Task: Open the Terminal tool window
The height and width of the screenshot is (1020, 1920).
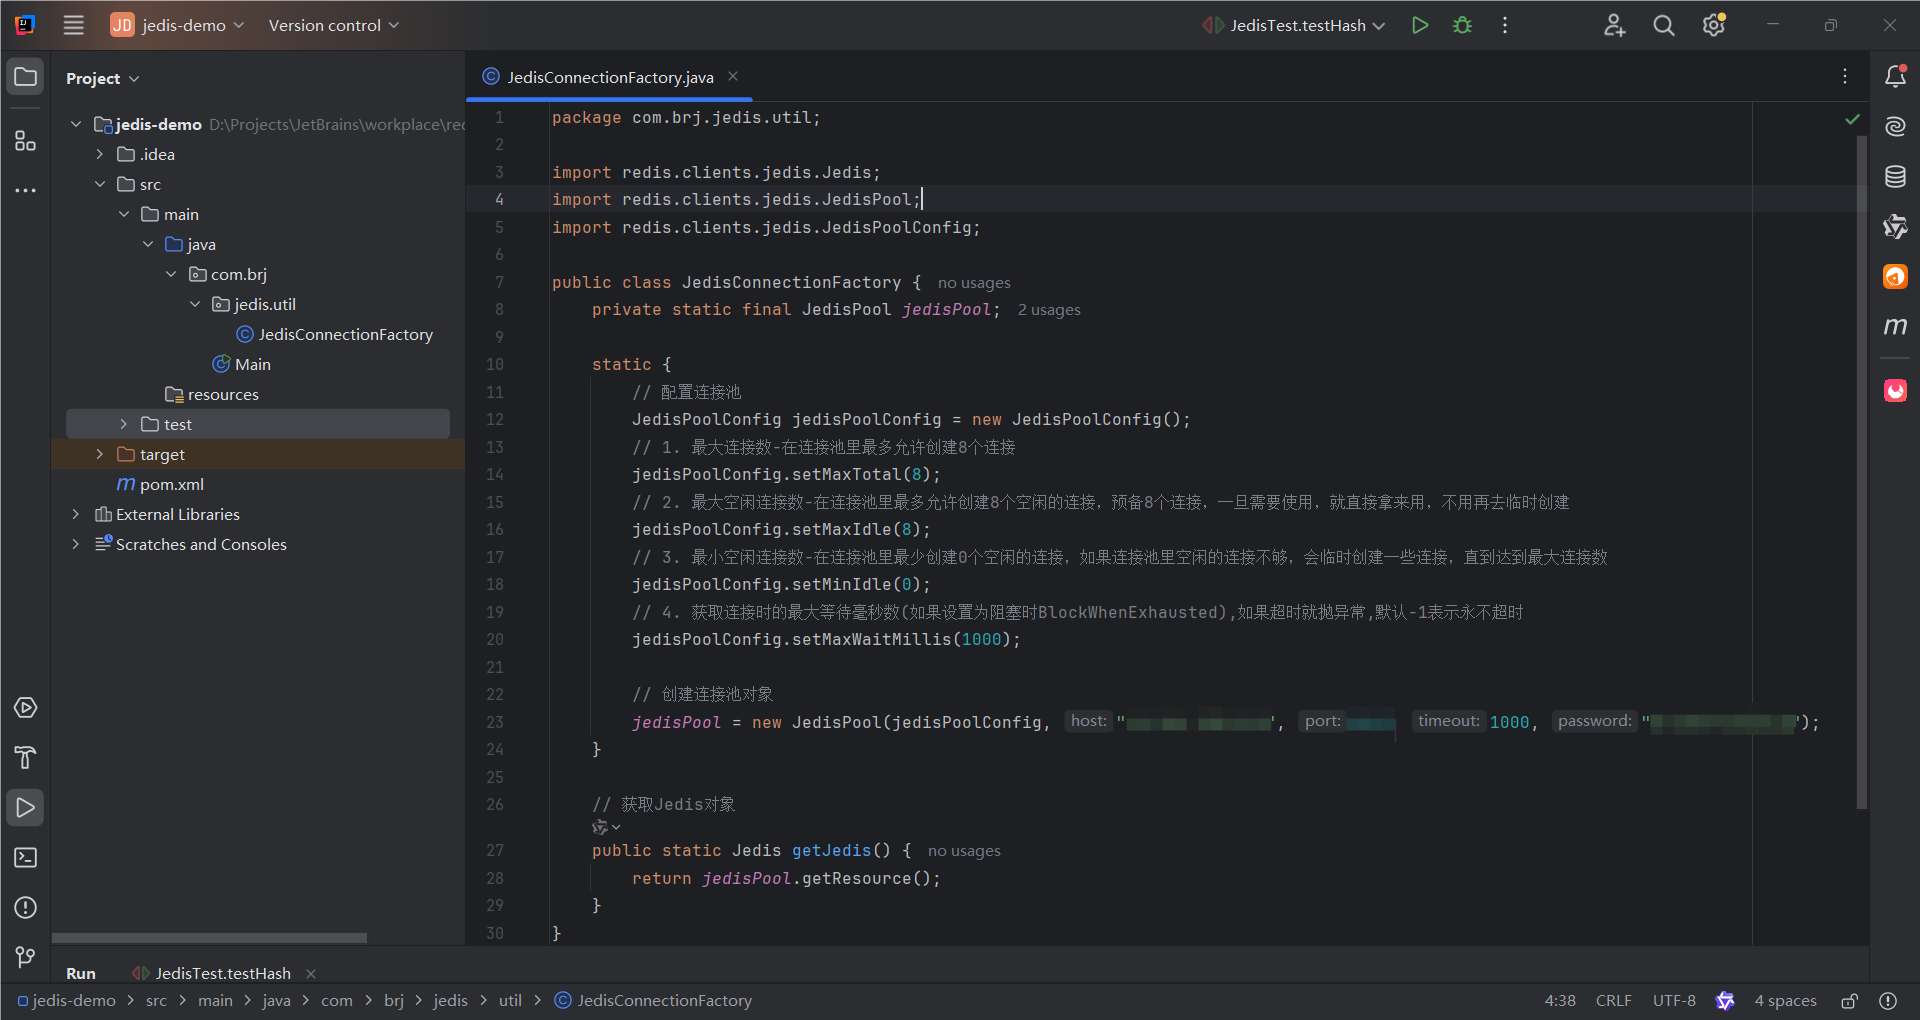Action: pyautogui.click(x=25, y=858)
